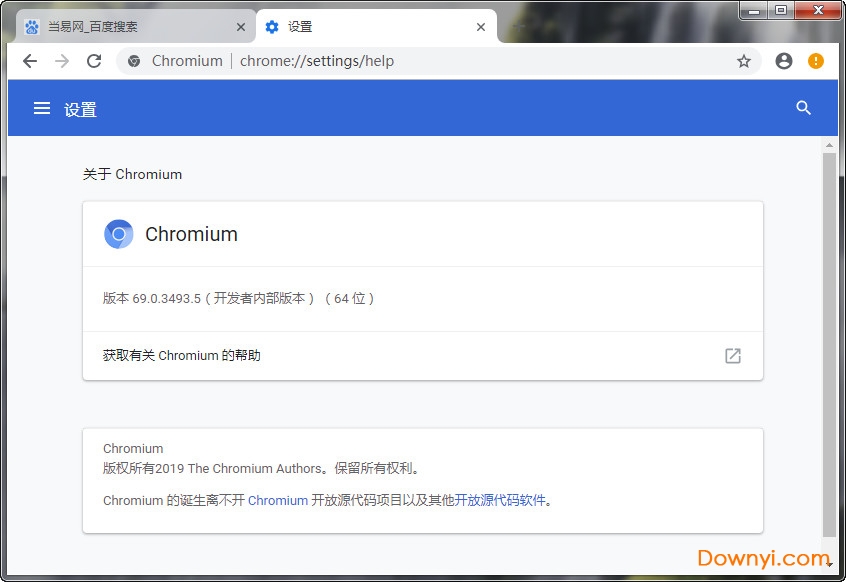
Task: Click the orange warning notification icon
Action: tap(815, 61)
